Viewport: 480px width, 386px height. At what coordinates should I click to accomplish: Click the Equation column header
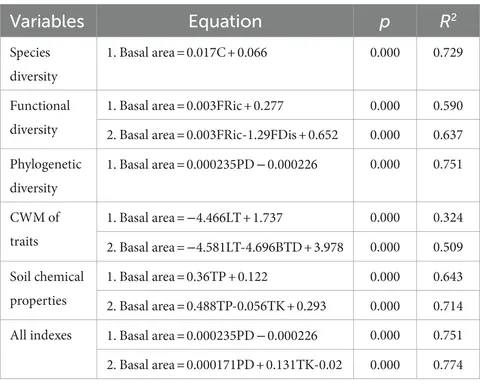point(225,21)
